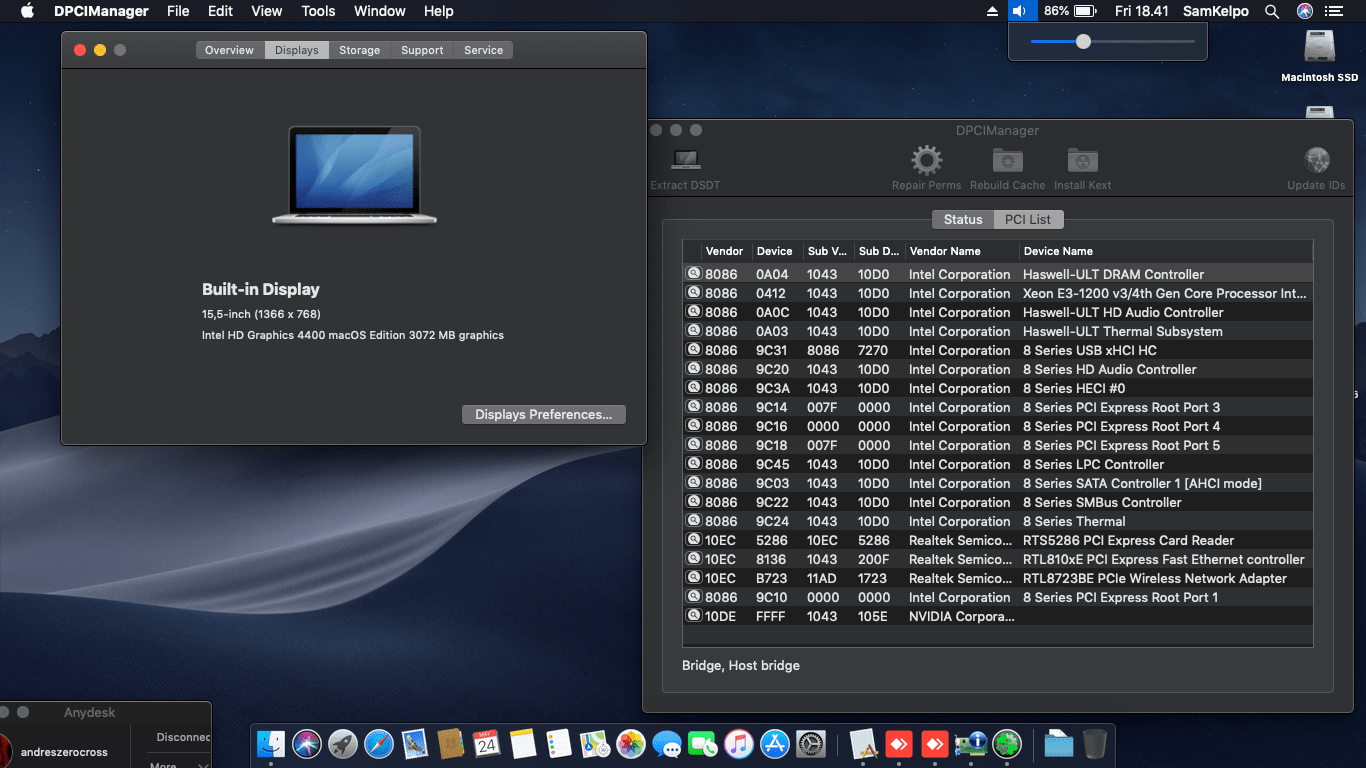Click lookup icon for 8 Series LPC Controller
Viewport: 1366px width, 768px height.
[693, 464]
